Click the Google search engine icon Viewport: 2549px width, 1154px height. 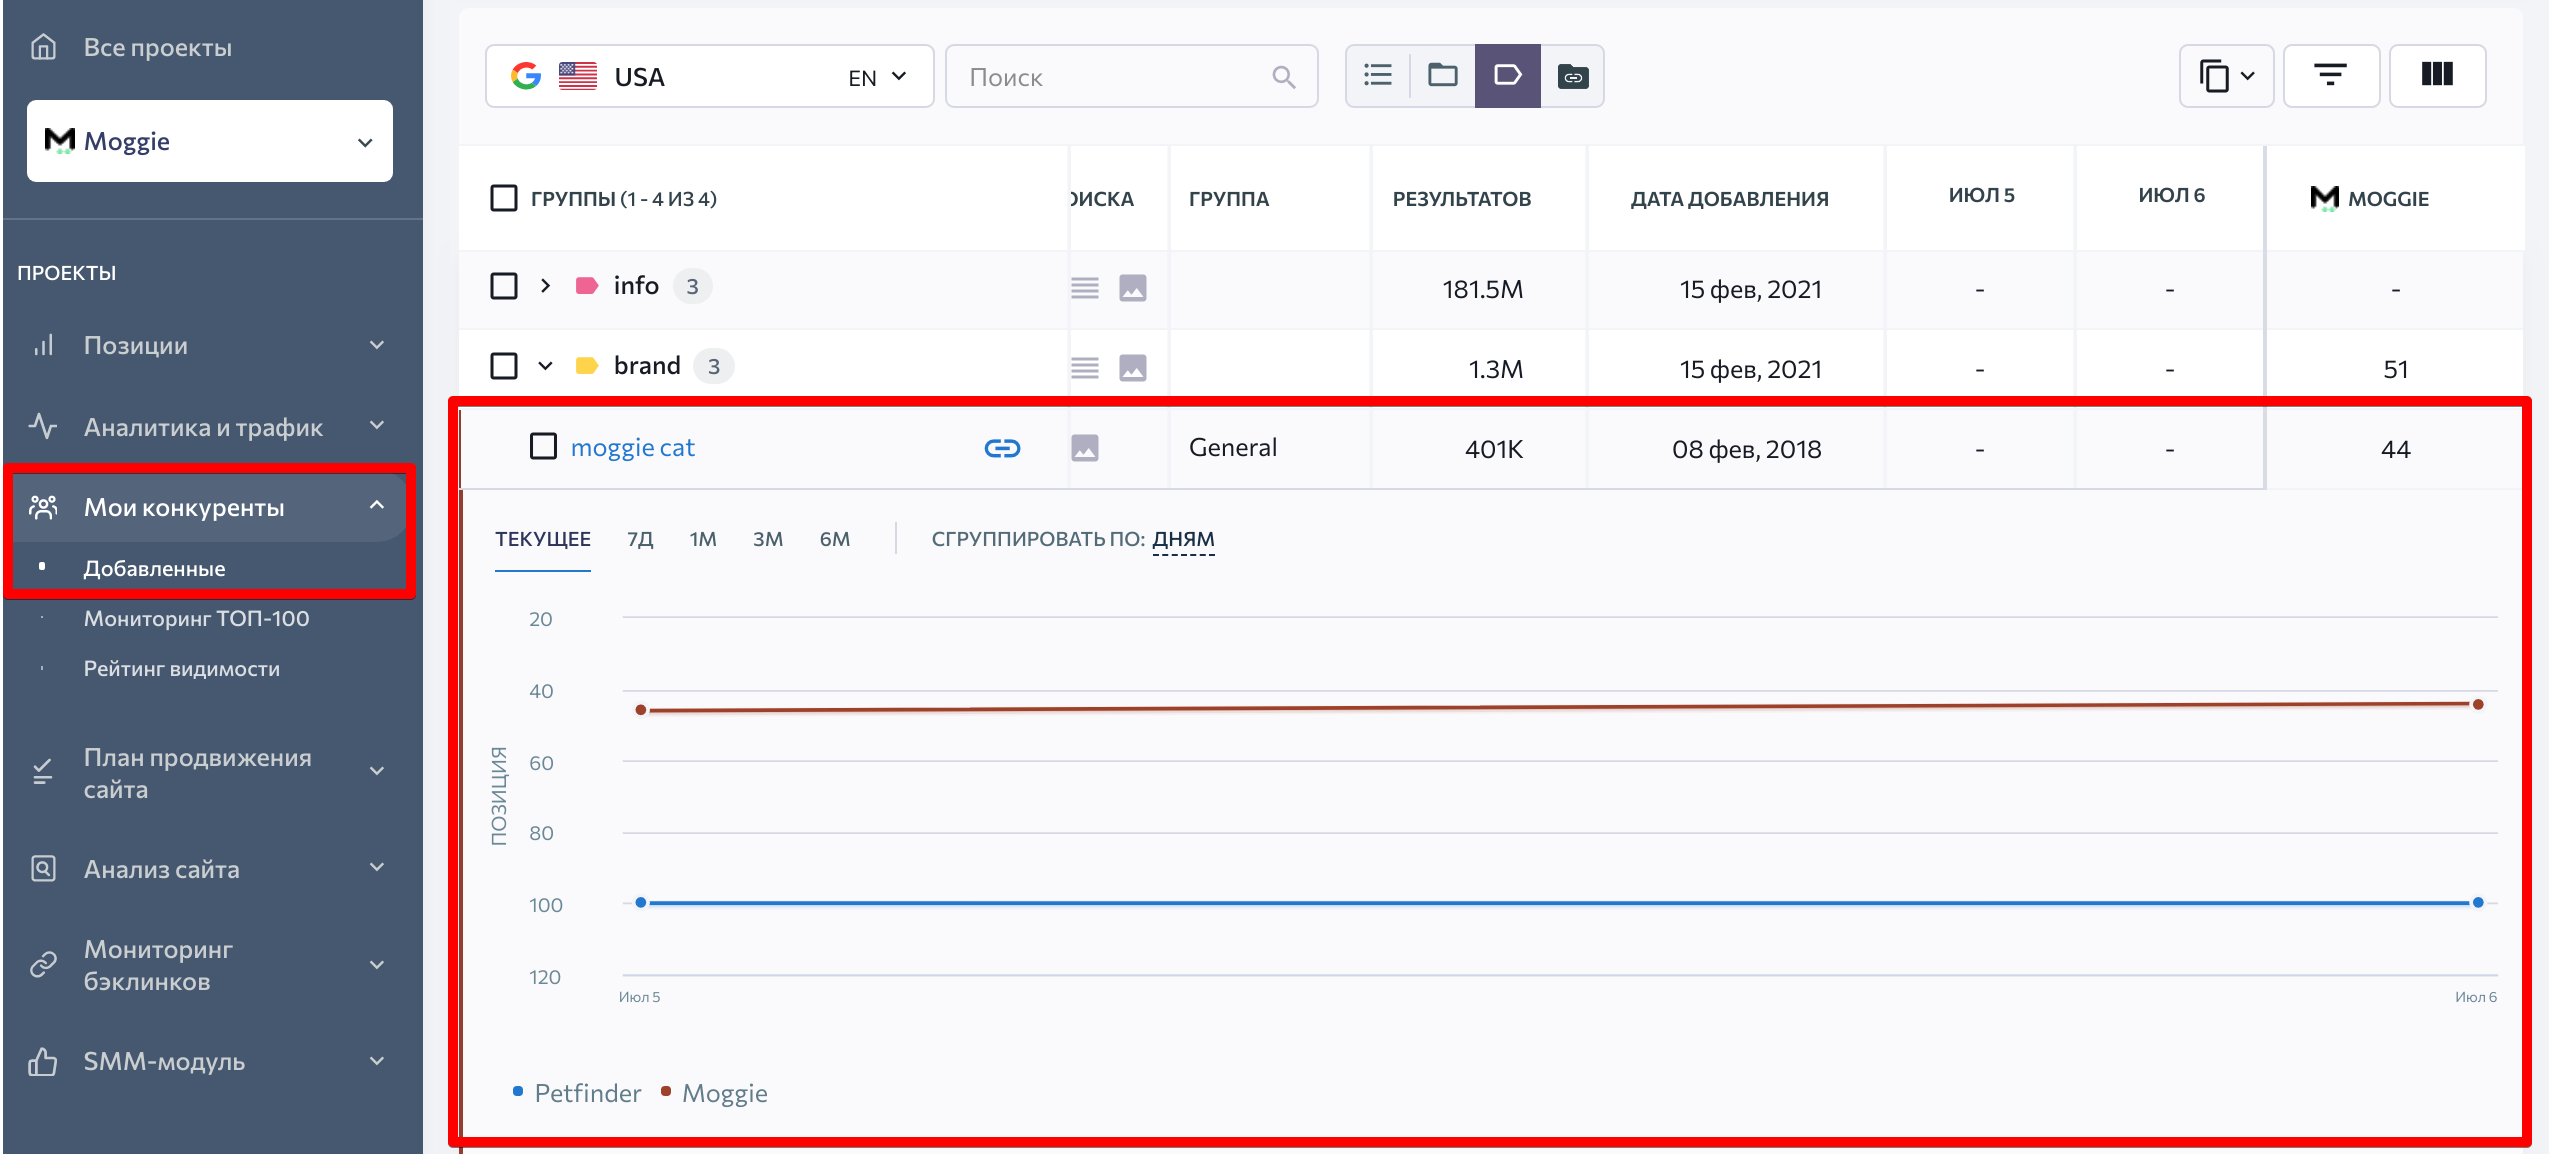coord(526,76)
